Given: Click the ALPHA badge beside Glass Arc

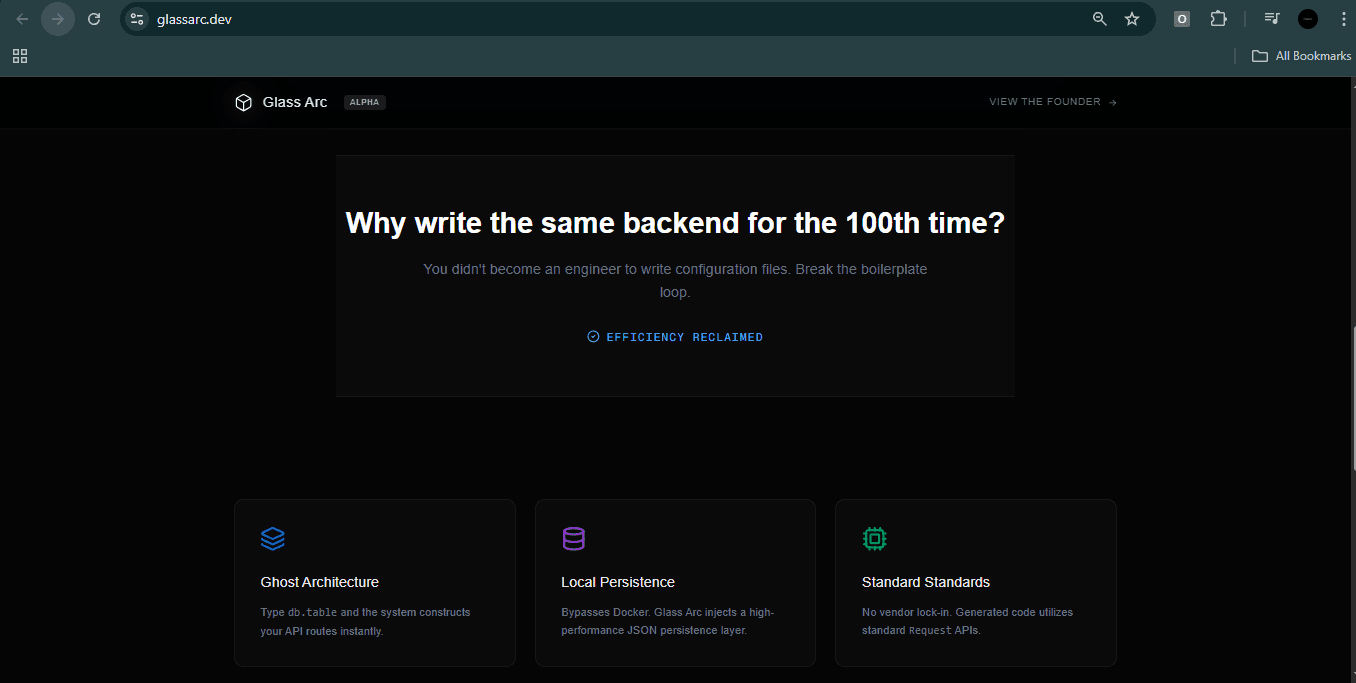Looking at the screenshot, I should (x=364, y=102).
